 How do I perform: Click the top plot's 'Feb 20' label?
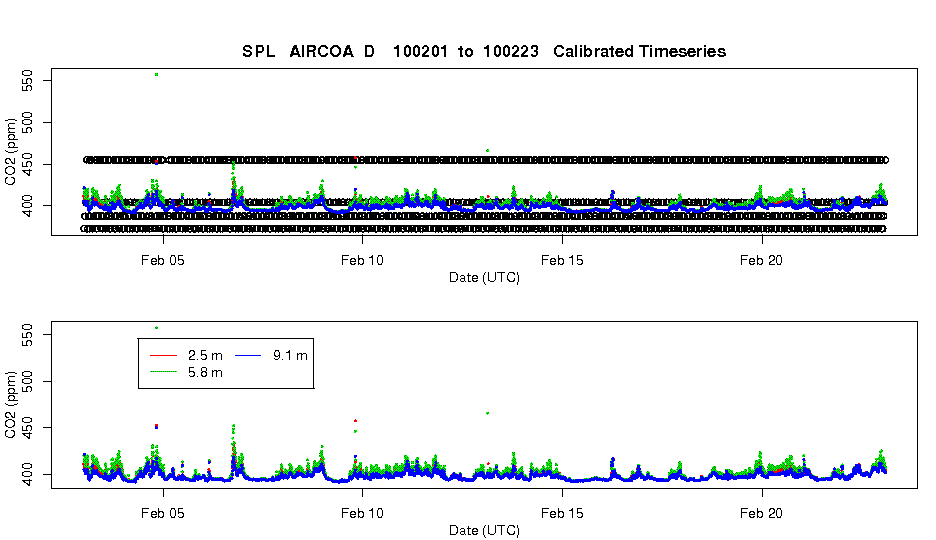pos(761,260)
